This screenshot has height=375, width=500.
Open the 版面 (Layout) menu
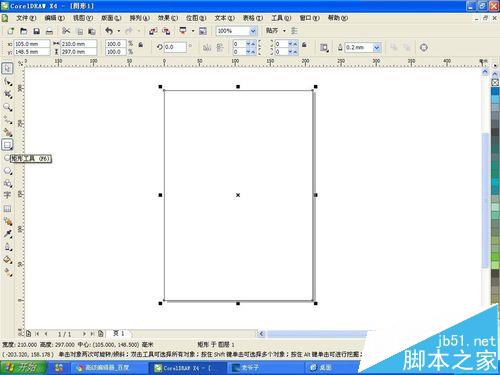tap(111, 18)
